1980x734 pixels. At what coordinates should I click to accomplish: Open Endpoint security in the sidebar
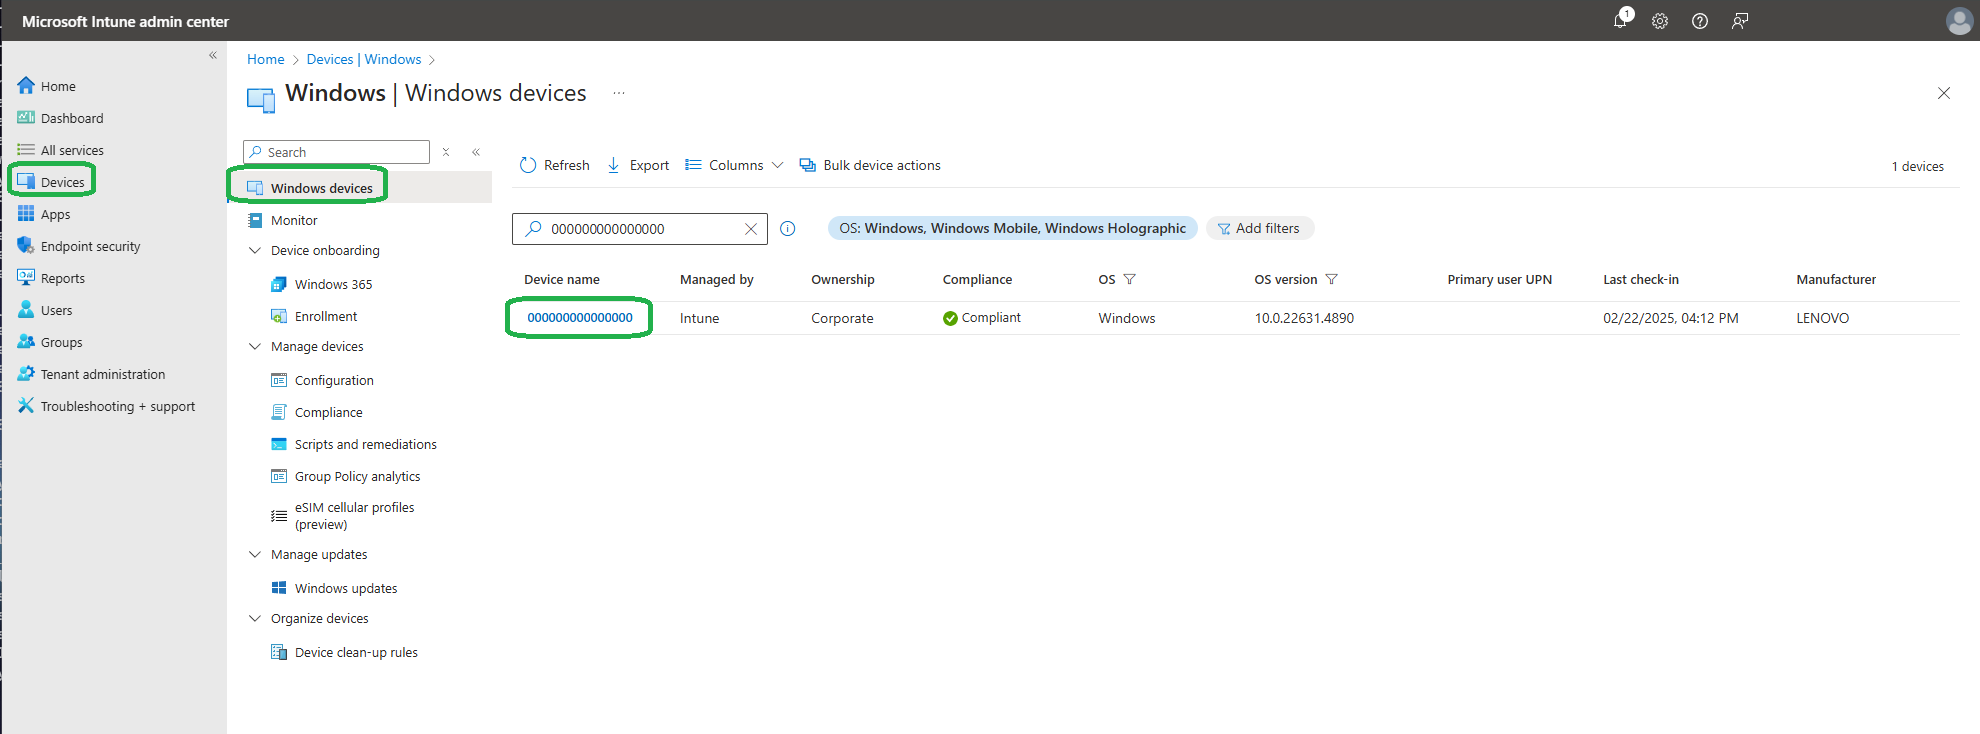pos(90,247)
